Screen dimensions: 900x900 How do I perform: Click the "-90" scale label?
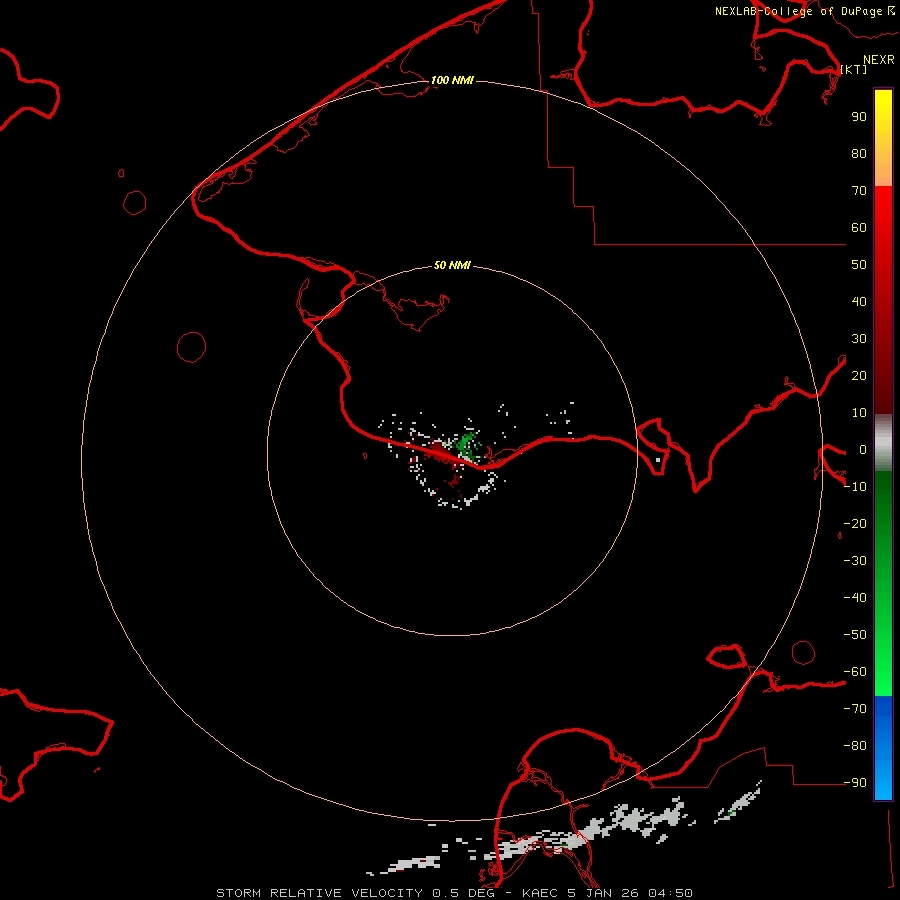click(x=855, y=783)
